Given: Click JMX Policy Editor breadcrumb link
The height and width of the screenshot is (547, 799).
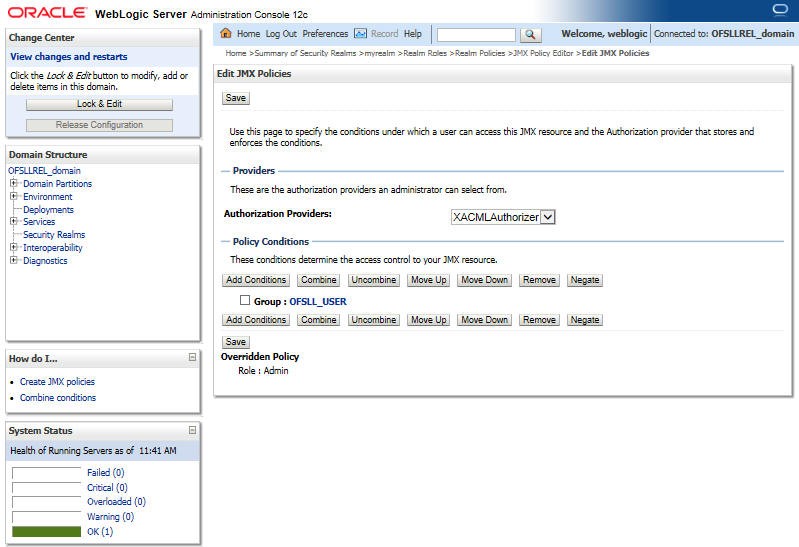Looking at the screenshot, I should pos(543,53).
